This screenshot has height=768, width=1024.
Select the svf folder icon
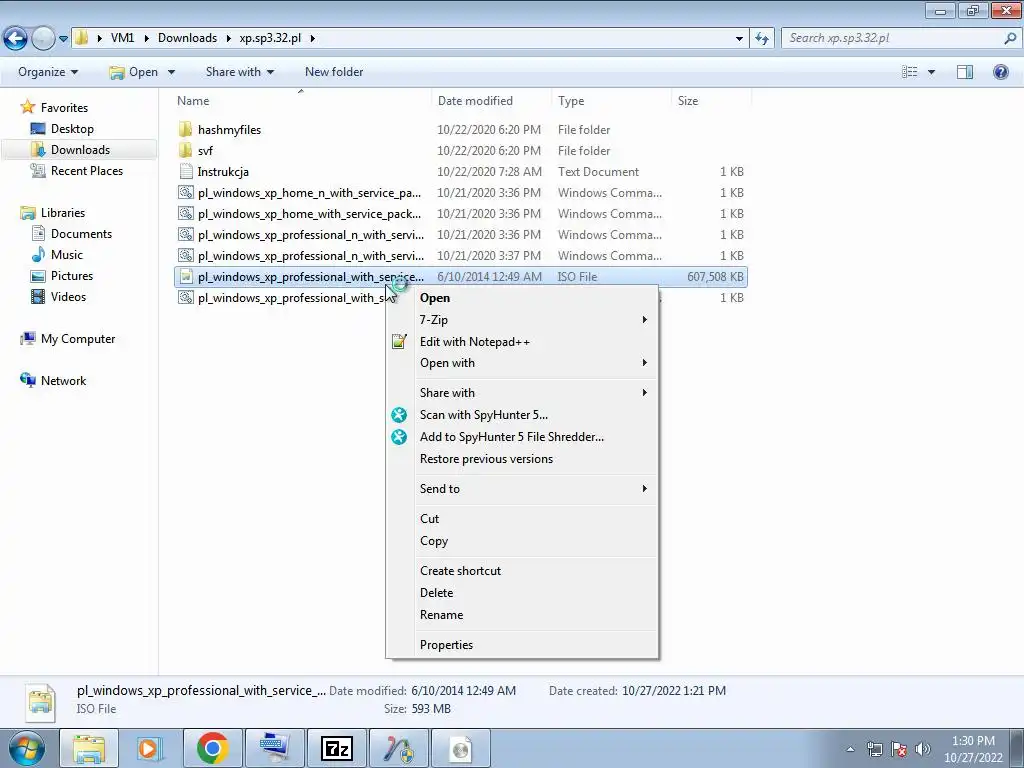tap(185, 150)
